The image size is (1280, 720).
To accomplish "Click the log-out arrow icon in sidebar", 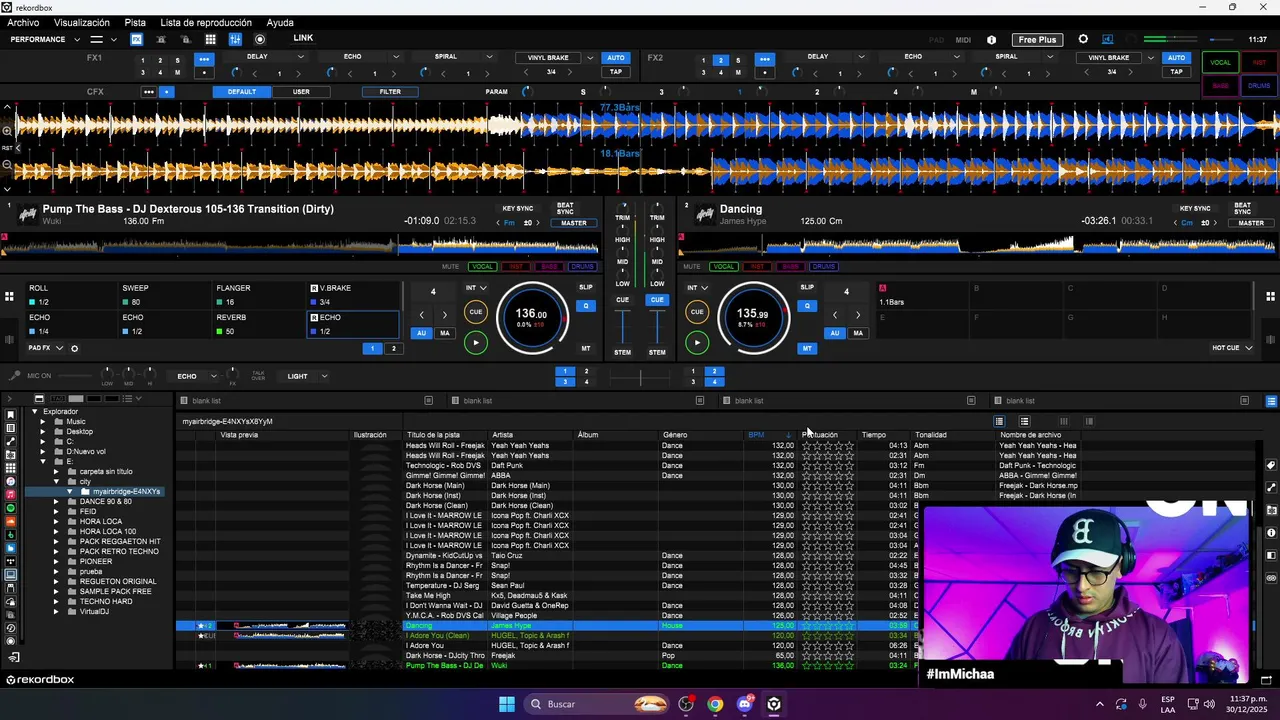I will click(14, 657).
